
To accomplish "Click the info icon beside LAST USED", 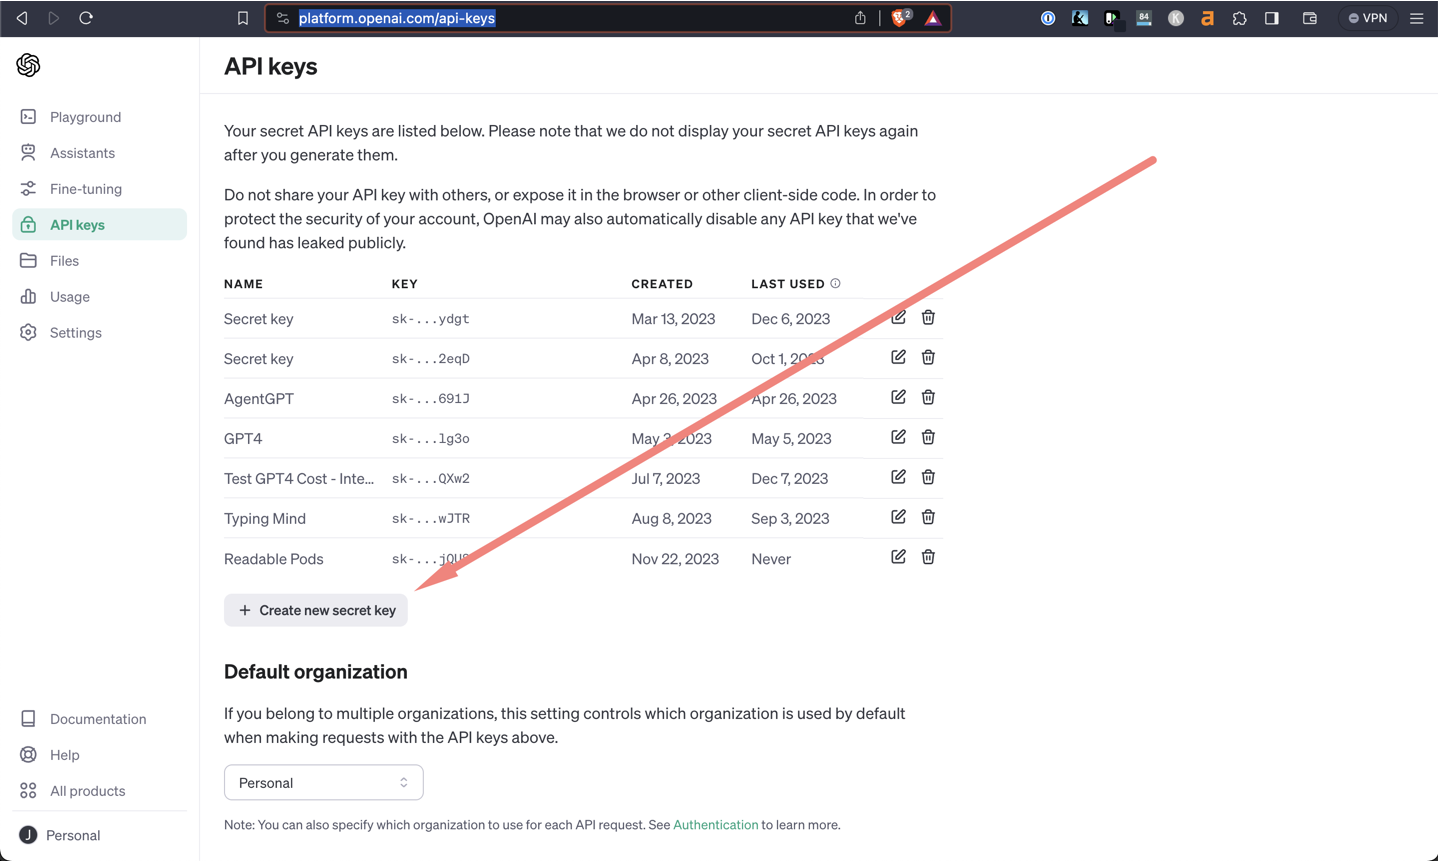I will coord(836,284).
